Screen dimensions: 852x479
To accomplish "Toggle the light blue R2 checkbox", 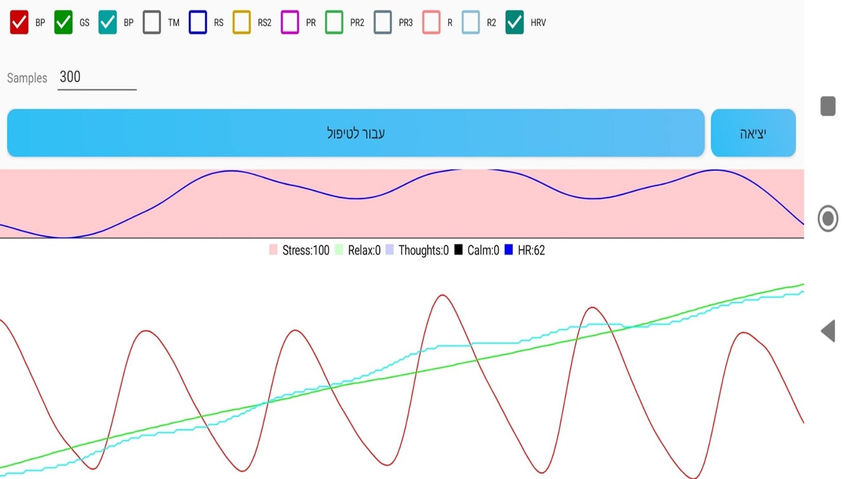I will pyautogui.click(x=471, y=22).
